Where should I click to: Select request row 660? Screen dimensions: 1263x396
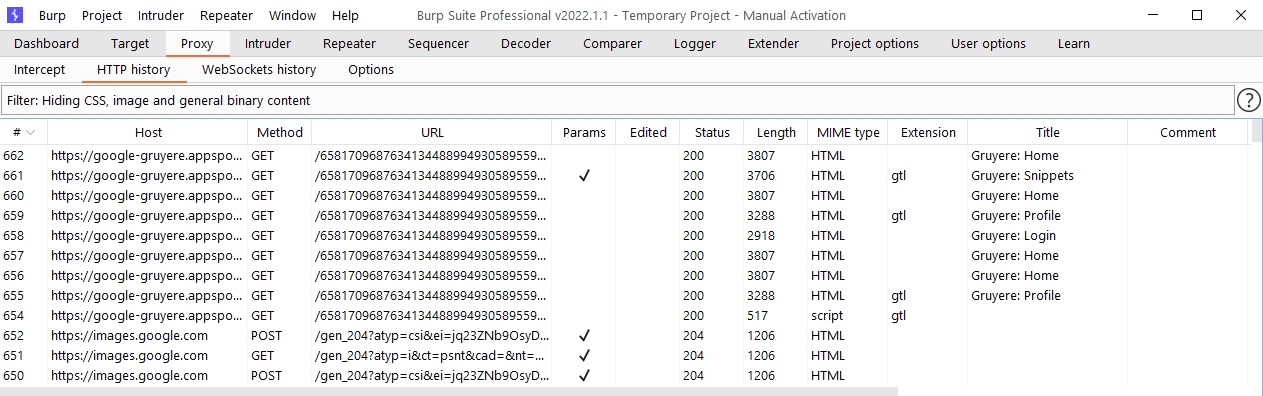[624, 195]
